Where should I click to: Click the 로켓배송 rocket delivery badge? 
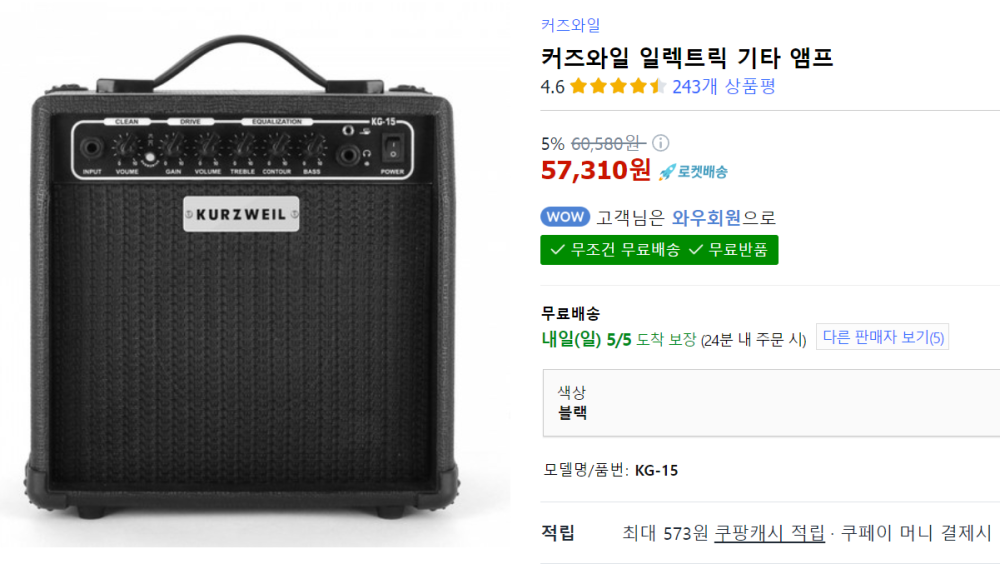point(693,172)
